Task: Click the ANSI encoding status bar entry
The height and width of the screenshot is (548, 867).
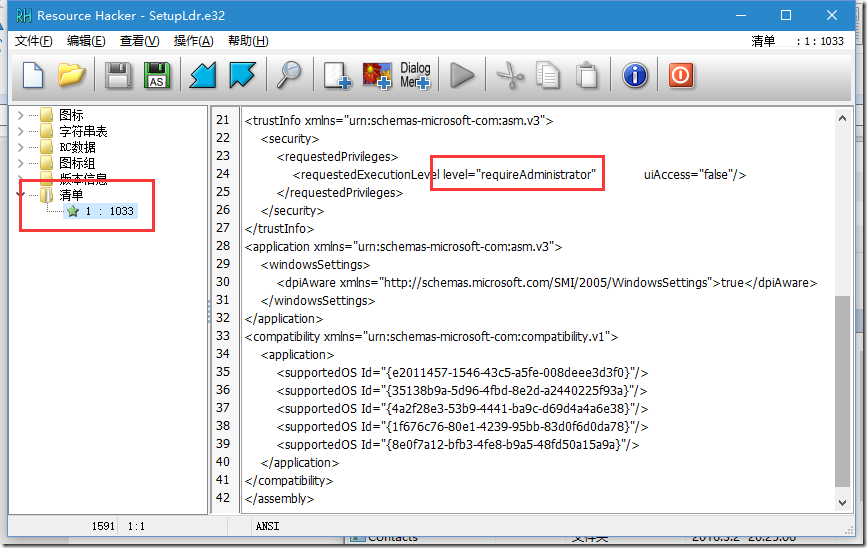Action: click(268, 526)
